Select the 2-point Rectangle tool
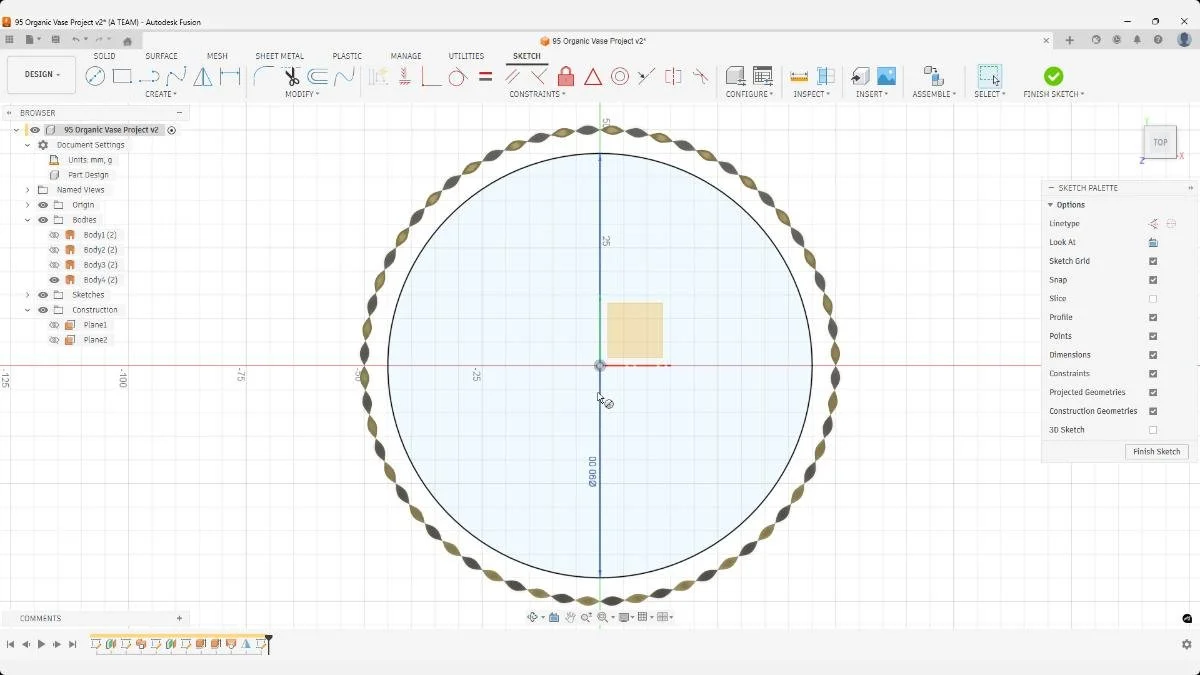 [x=123, y=76]
